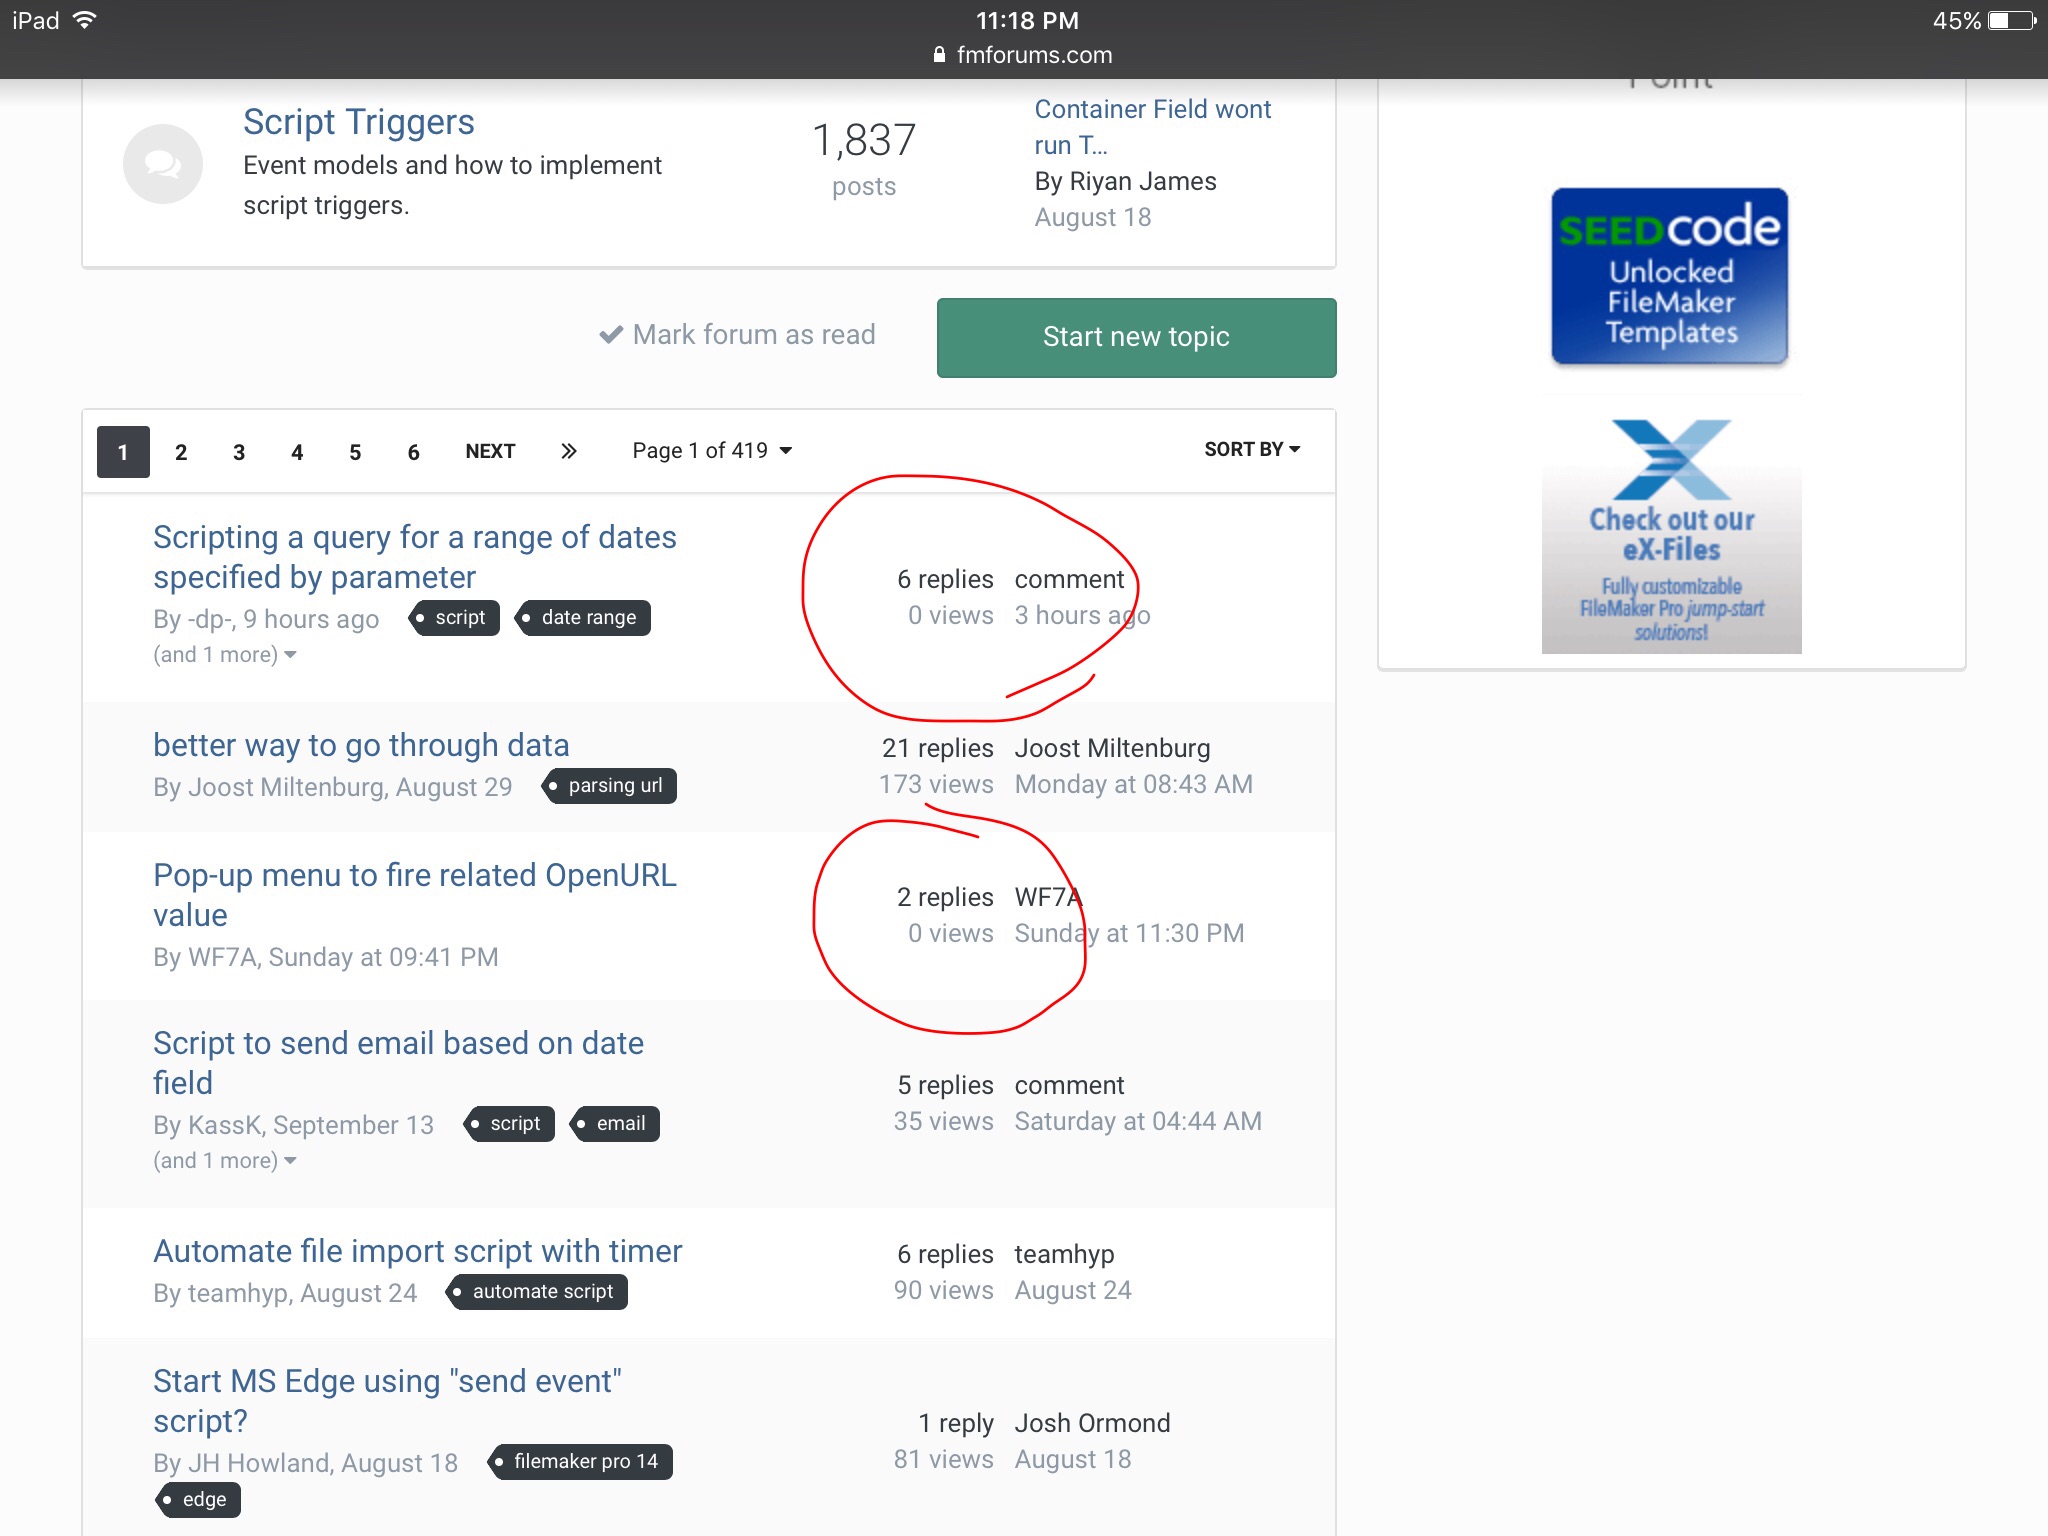The image size is (2048, 1536).
Task: Click the 'filemaker pro 14' tag
Action: (581, 1462)
